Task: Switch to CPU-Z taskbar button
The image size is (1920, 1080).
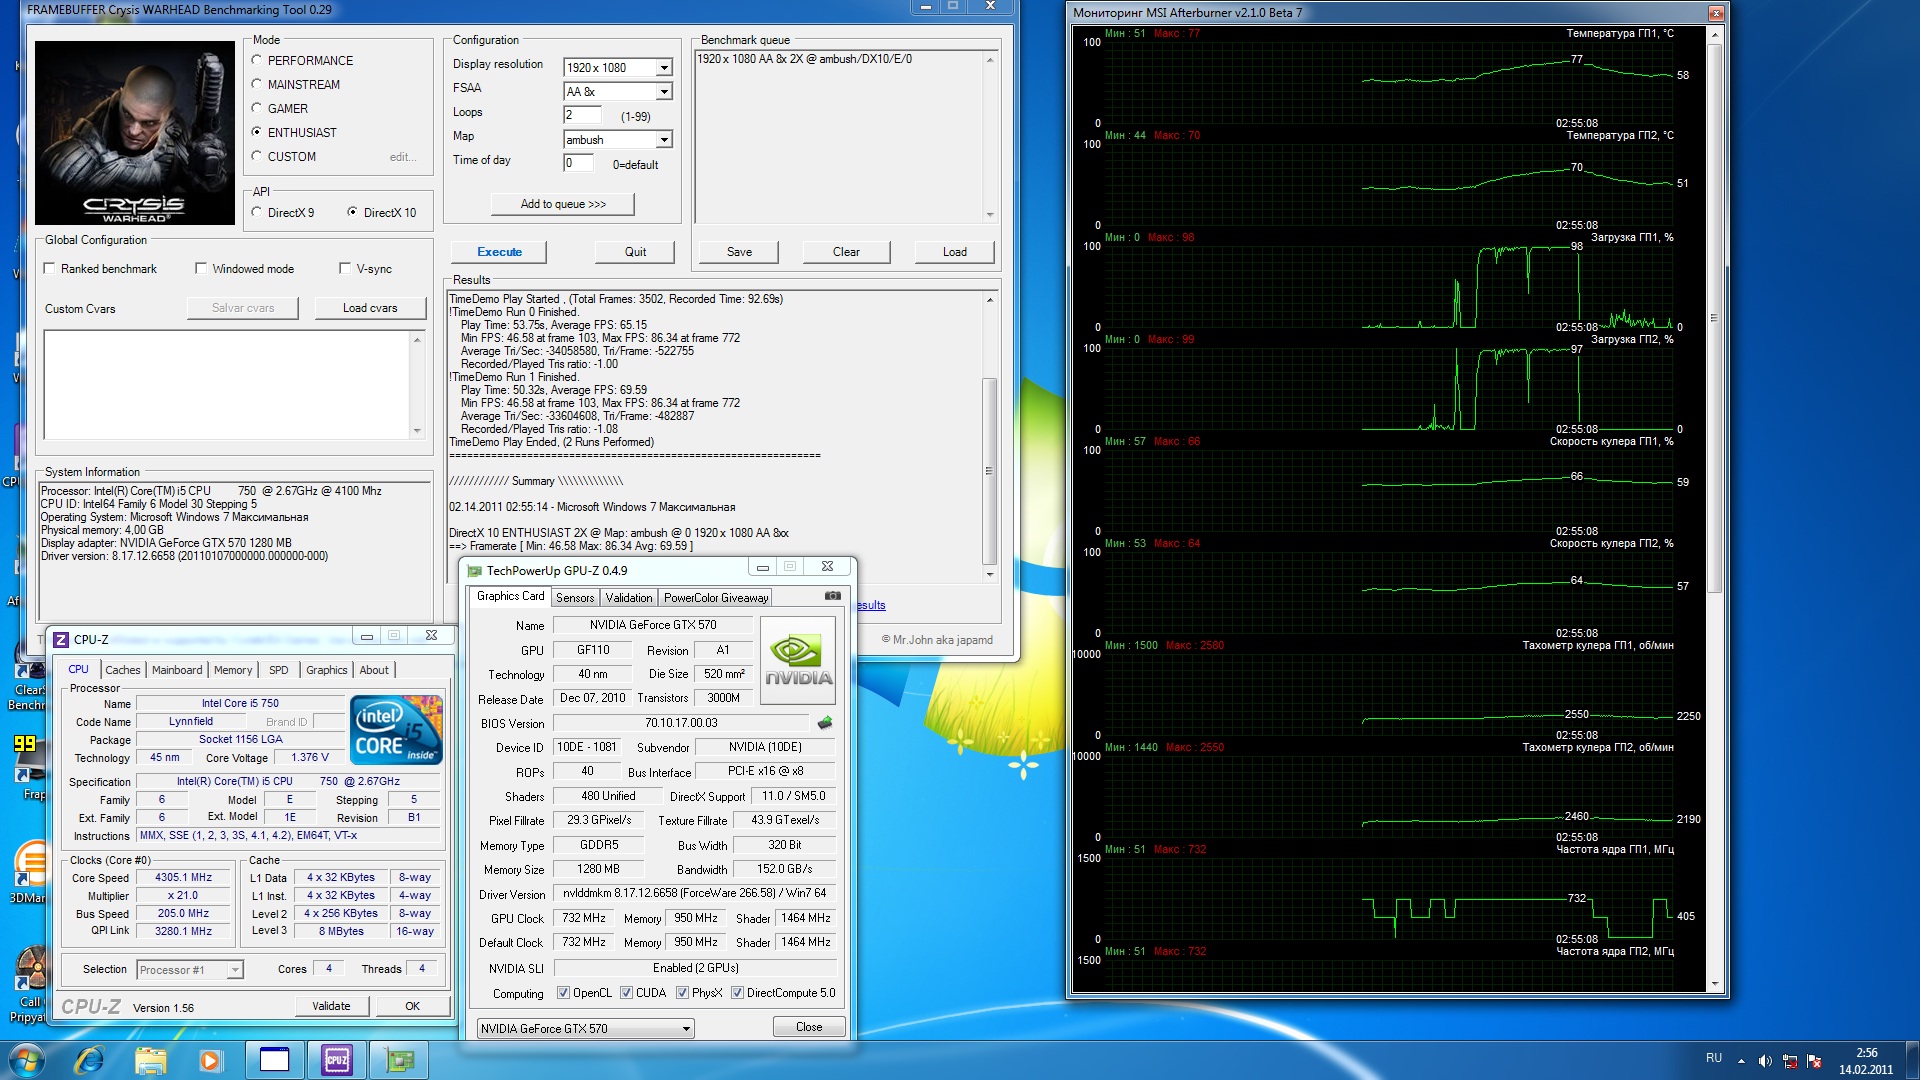Action: pos(337,1060)
